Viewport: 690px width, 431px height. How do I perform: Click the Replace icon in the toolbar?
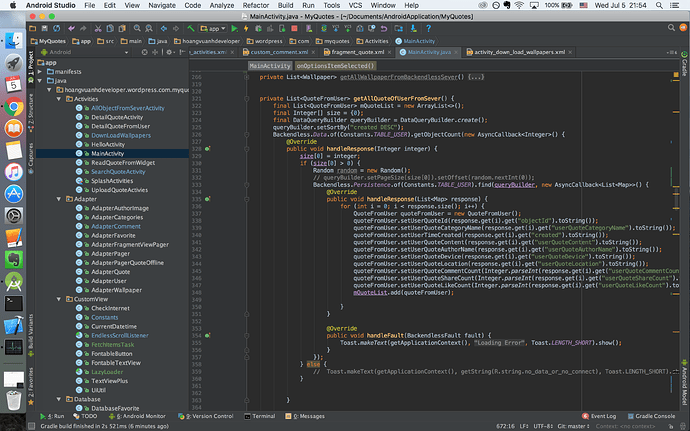pos(149,28)
